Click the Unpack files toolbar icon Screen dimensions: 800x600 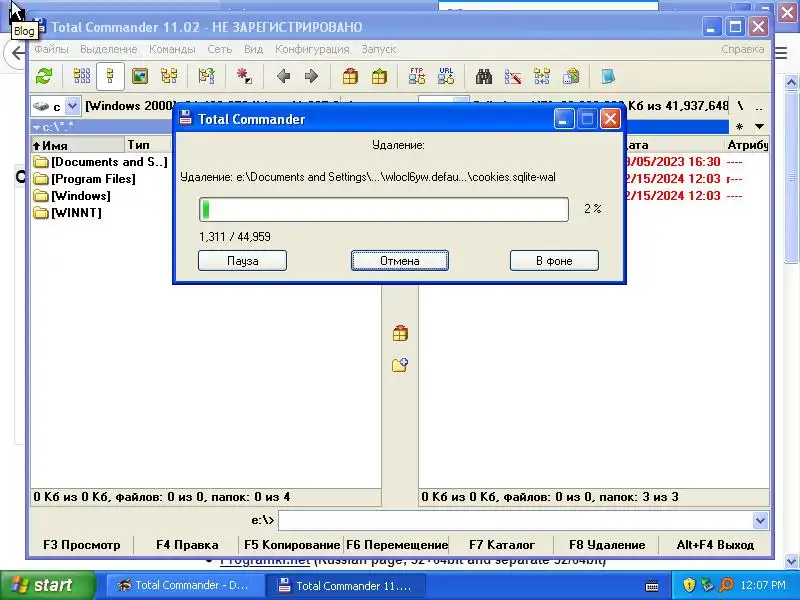coord(379,77)
